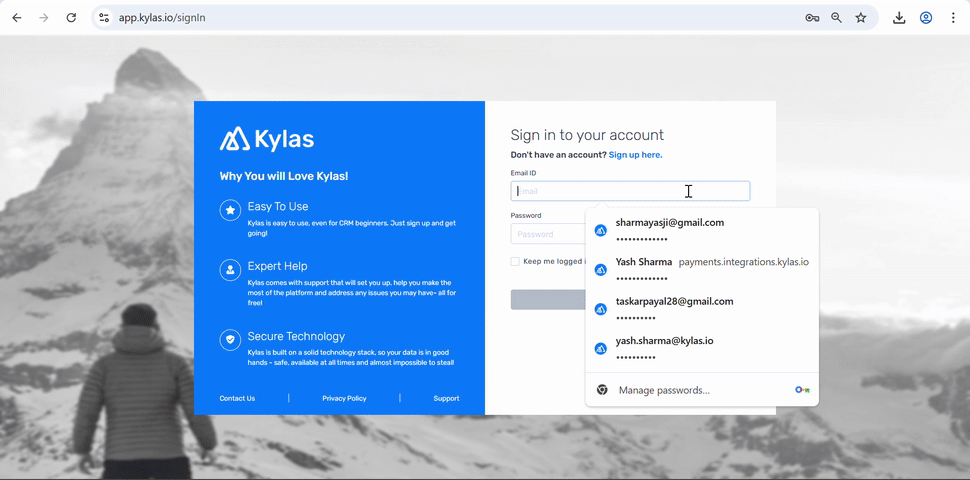
Task: Select saved account Yash Sharma payments.integrations.kylas.io
Action: [702, 270]
